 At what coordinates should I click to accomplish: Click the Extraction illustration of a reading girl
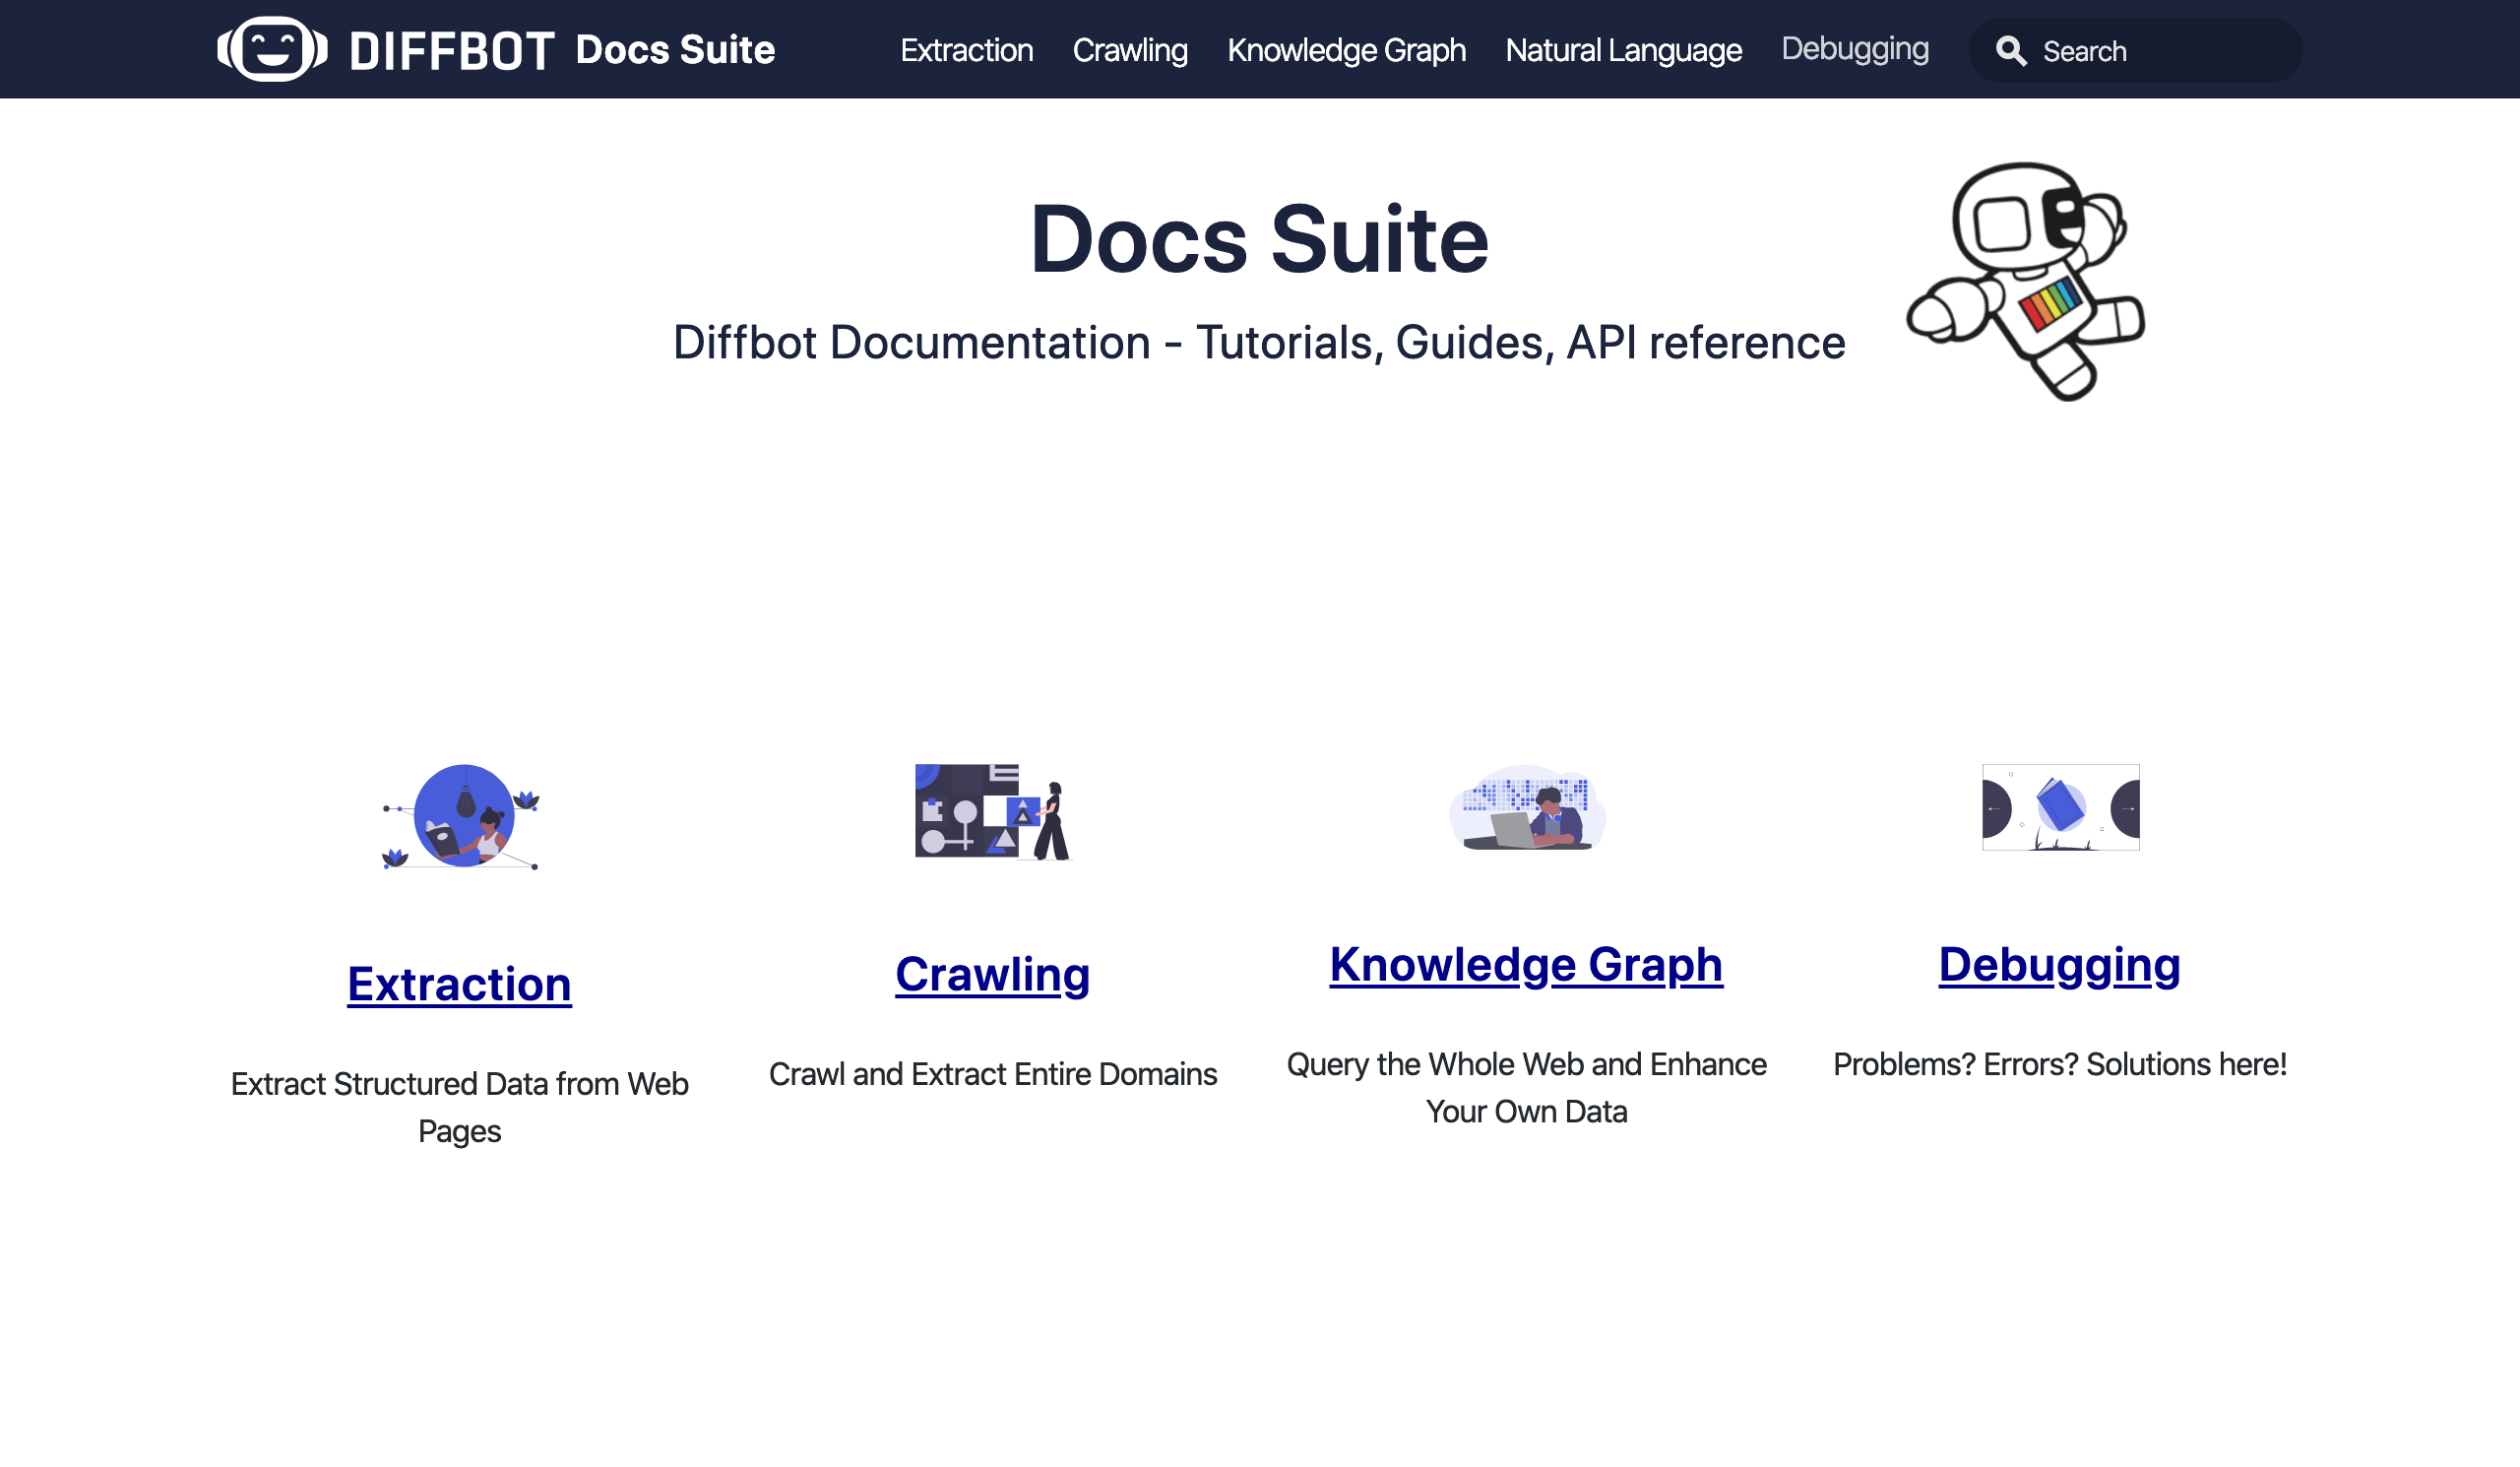[x=461, y=817]
